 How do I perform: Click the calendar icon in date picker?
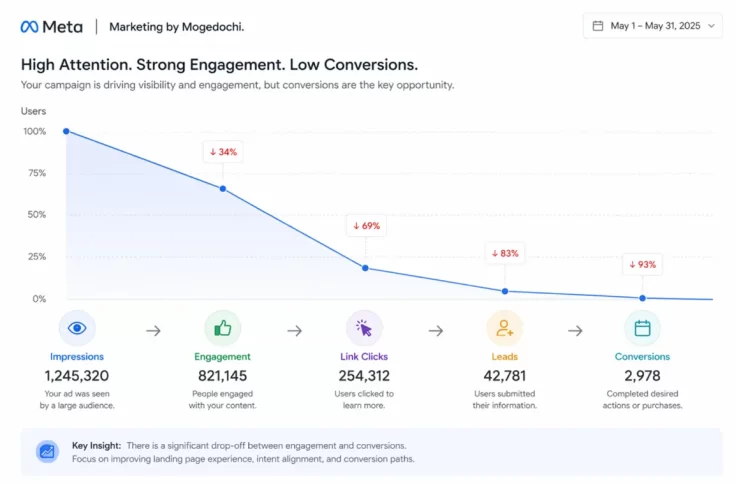(x=598, y=26)
